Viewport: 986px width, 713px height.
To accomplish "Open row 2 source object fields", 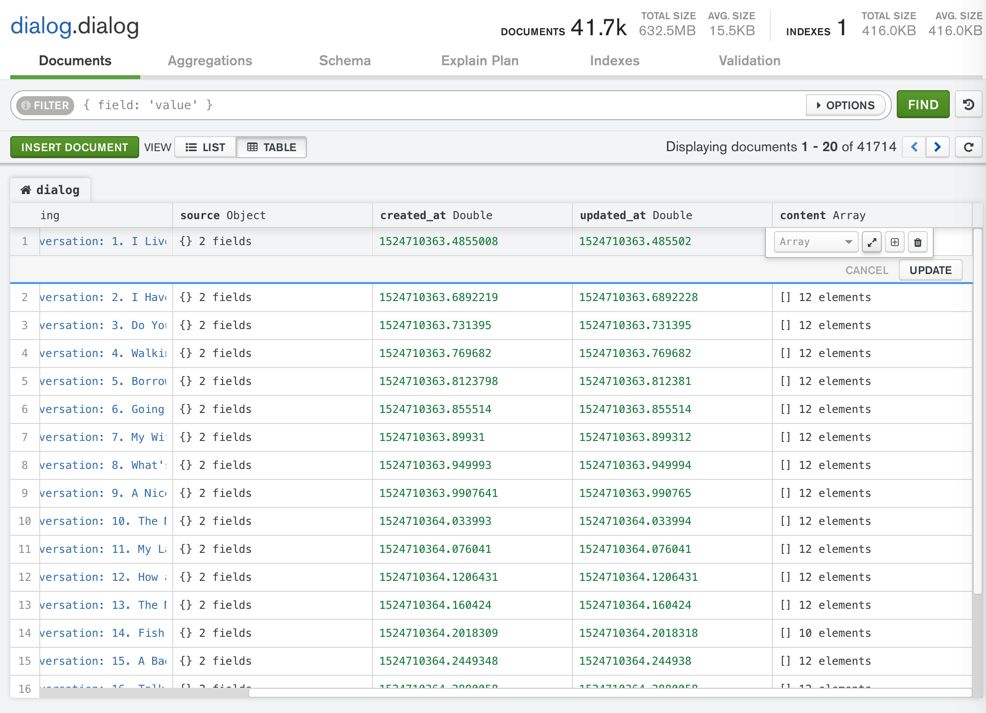I will [x=216, y=297].
